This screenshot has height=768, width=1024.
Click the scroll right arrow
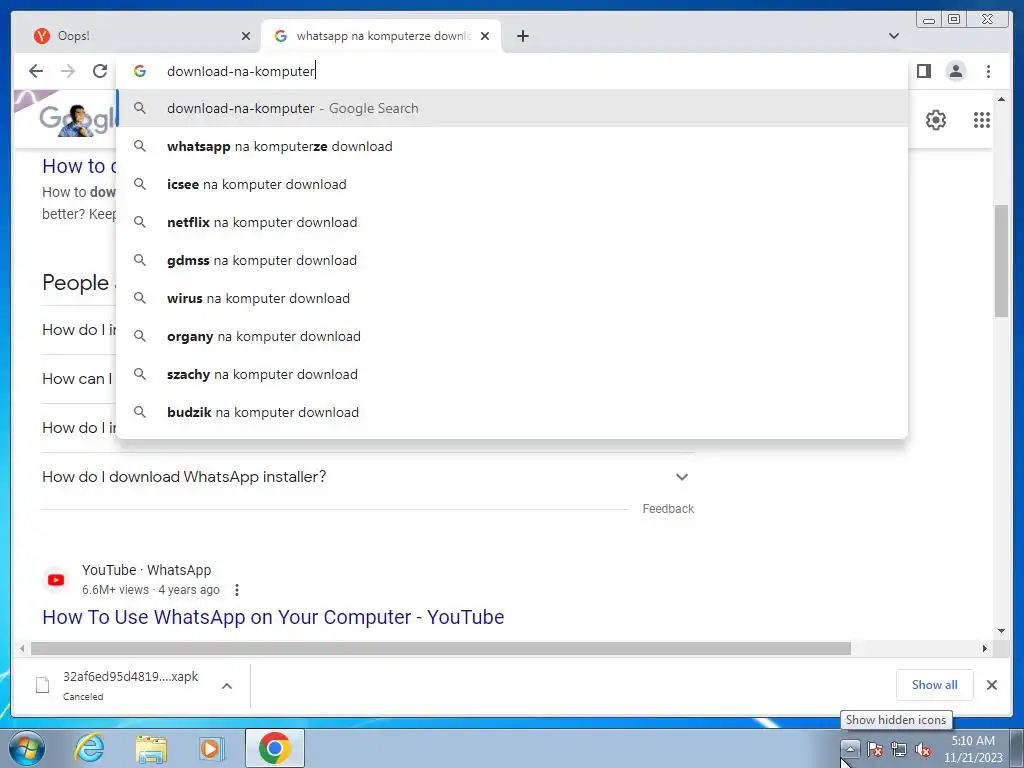985,648
